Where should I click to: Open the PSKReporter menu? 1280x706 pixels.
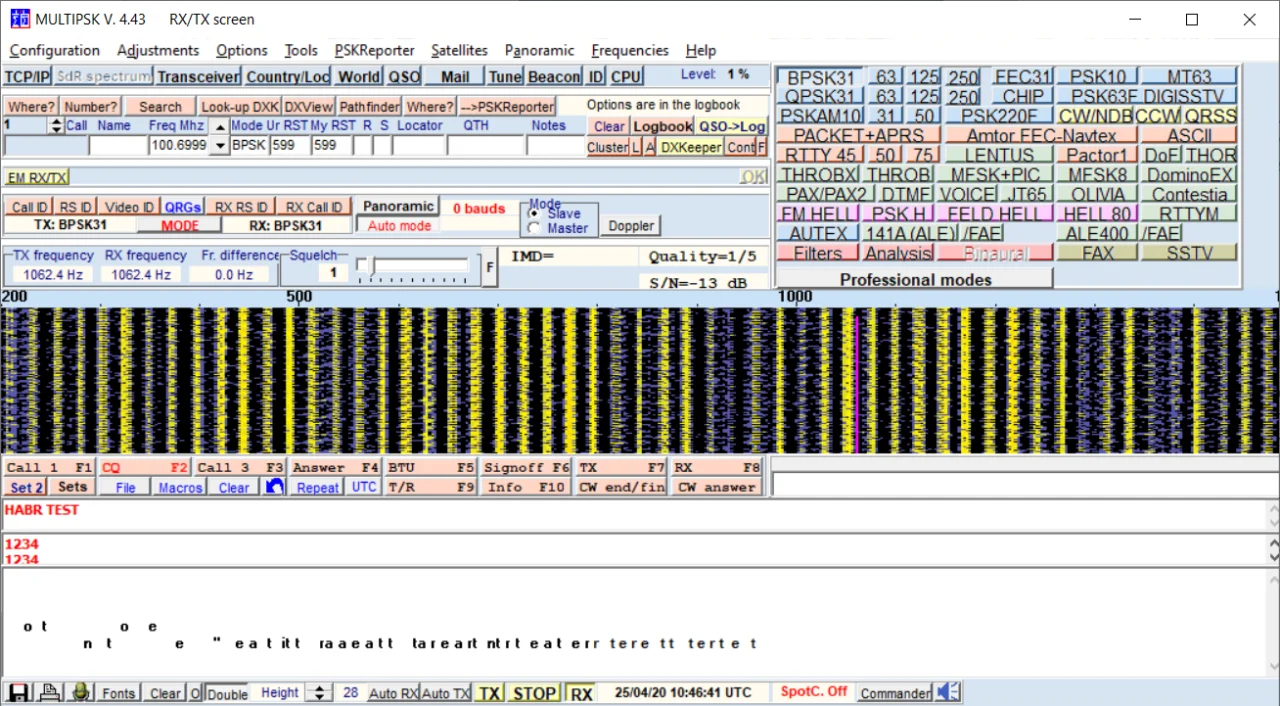coord(374,50)
